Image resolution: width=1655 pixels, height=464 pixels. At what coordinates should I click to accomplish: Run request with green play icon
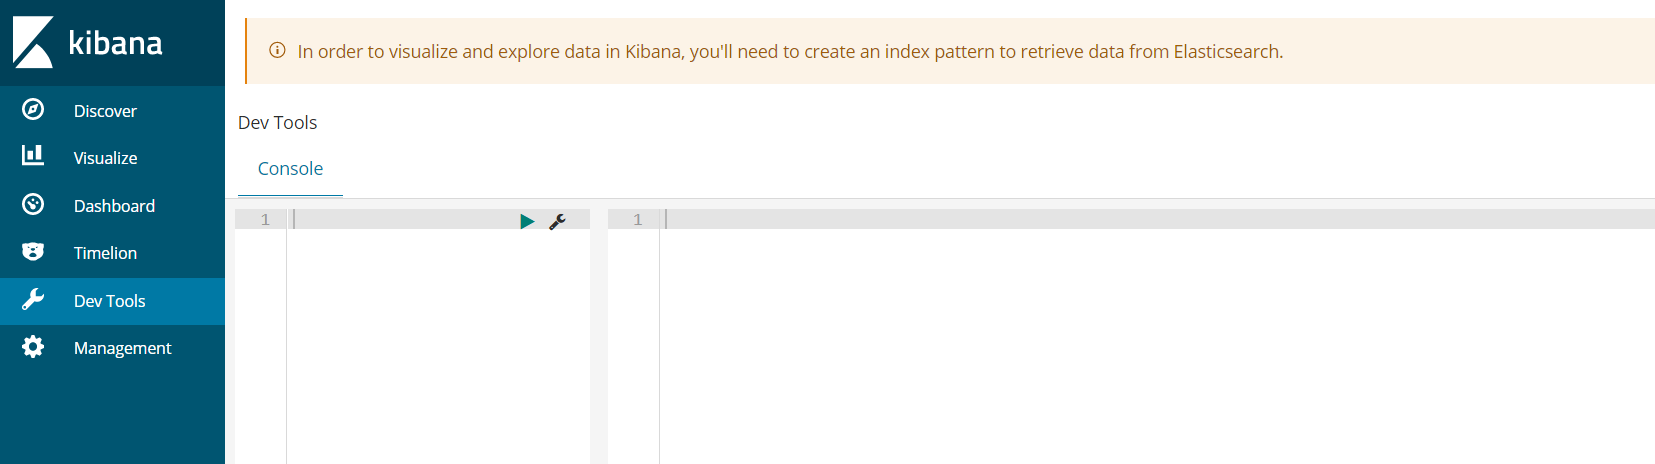(x=527, y=221)
